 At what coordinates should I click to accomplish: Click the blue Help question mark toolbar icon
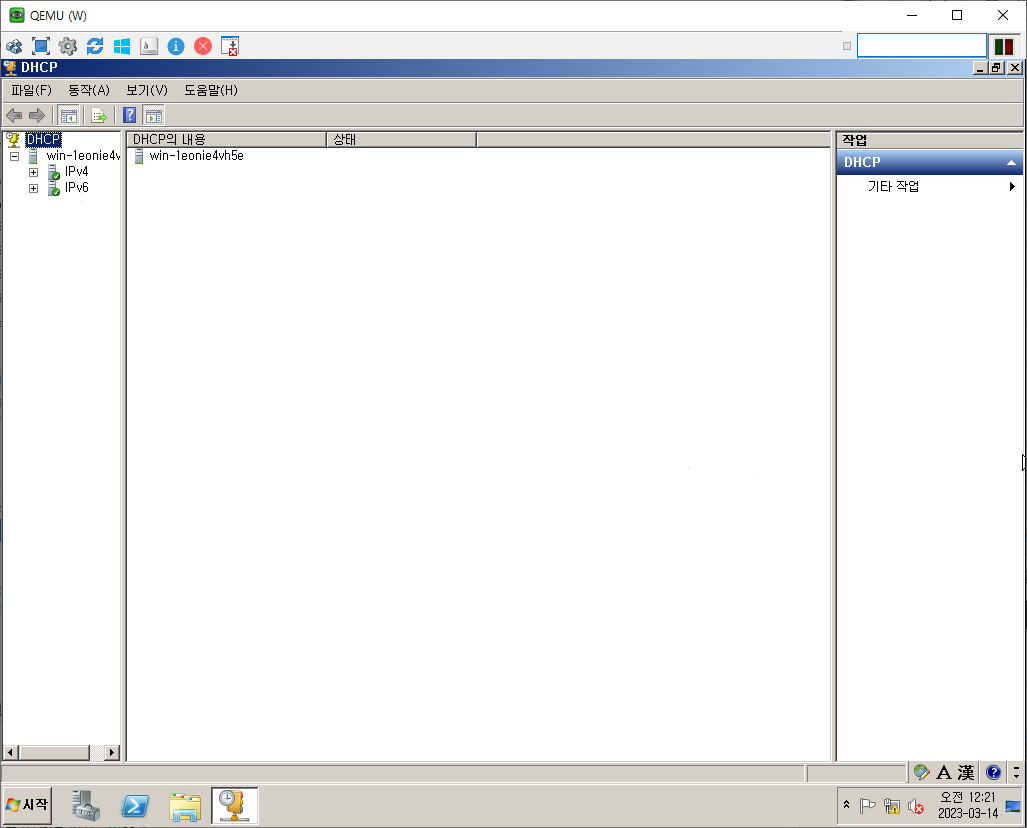click(130, 116)
